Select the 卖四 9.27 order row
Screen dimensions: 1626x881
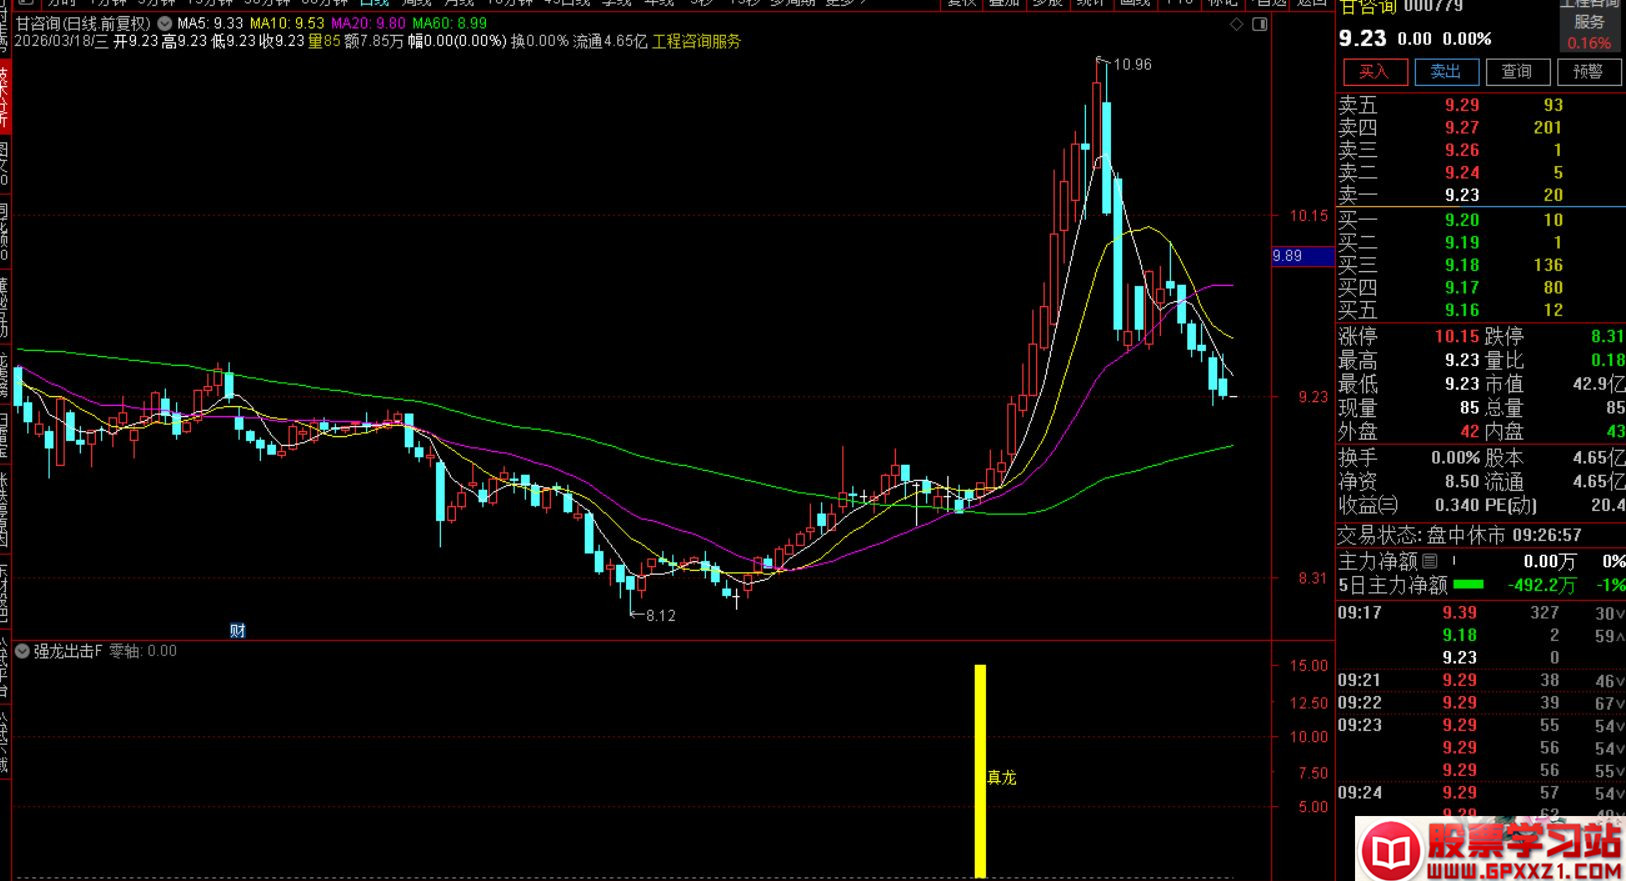[1480, 127]
